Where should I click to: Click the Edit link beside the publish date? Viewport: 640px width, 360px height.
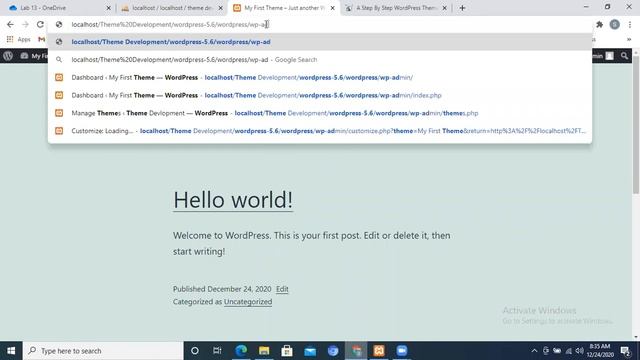(282, 289)
